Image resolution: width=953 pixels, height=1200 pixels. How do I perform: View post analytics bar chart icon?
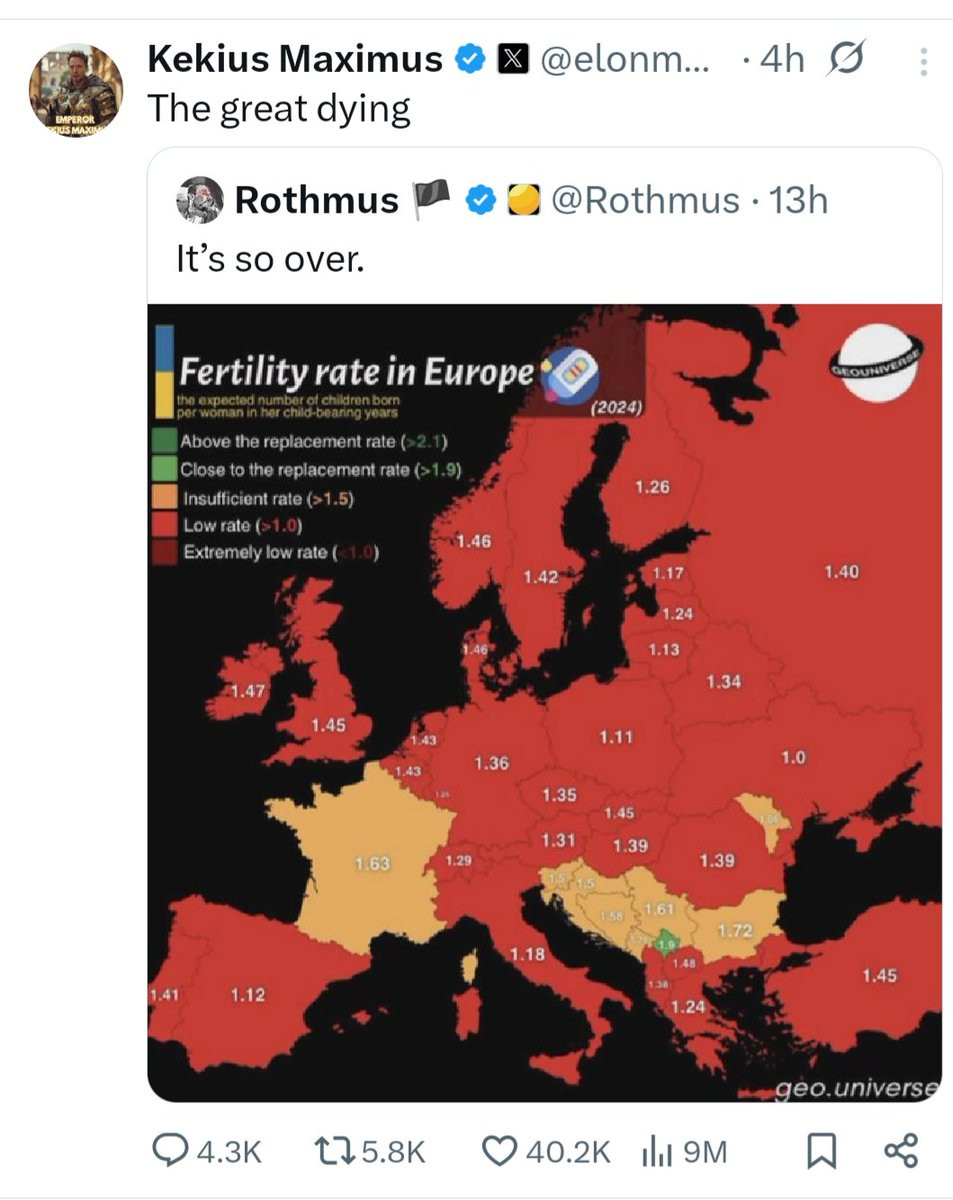(x=655, y=1152)
